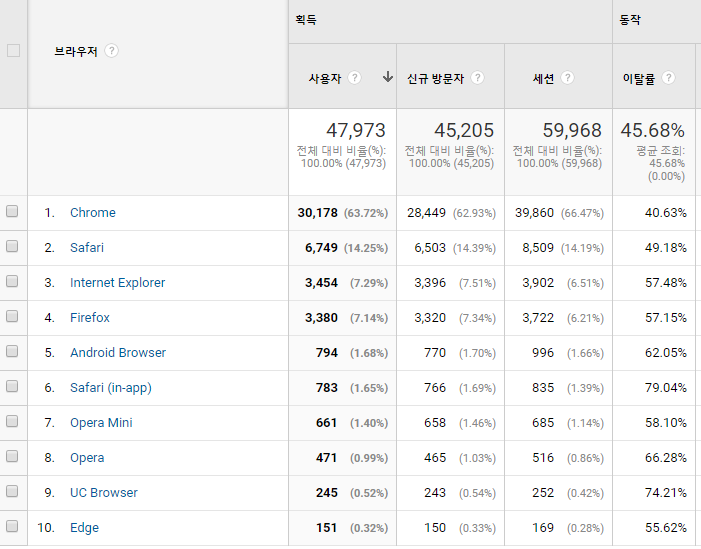Screen dimensions: 701x549
Task: Open help icon next to 세션 column
Action: (567, 78)
